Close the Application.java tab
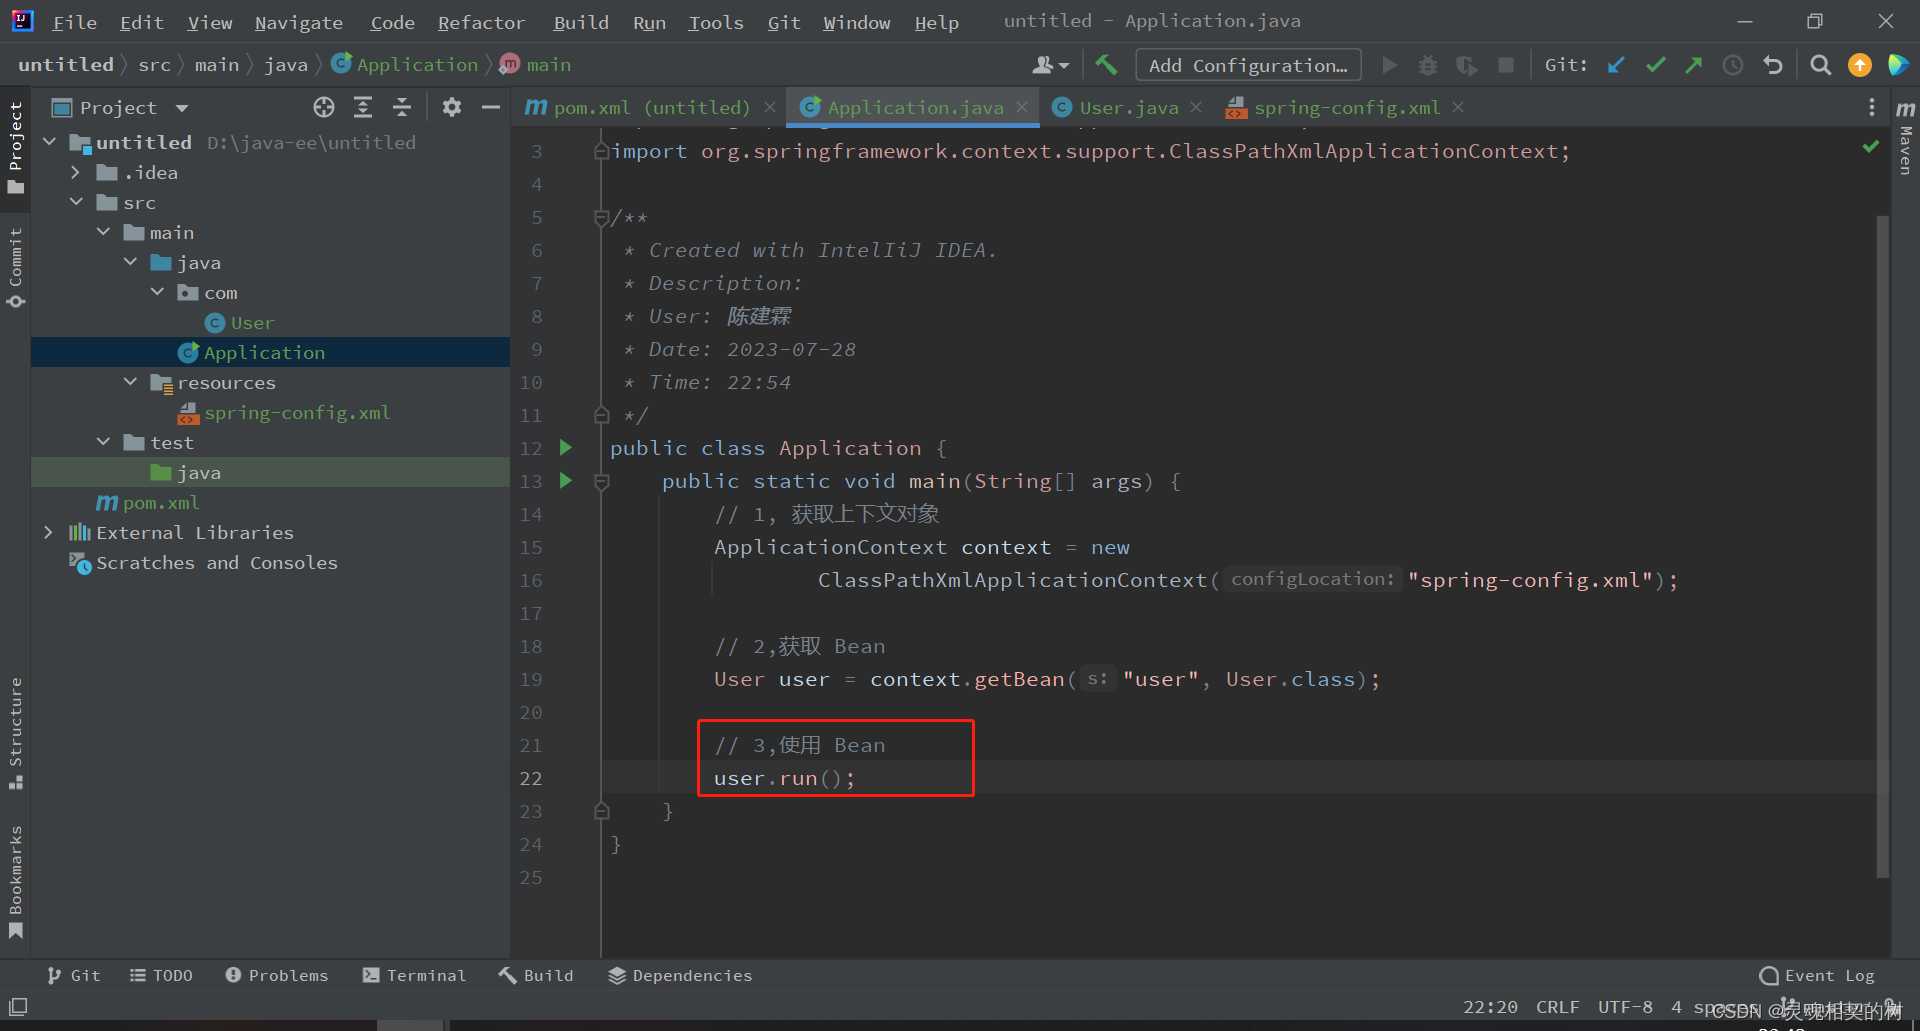Viewport: 1920px width, 1031px height. pos(1022,107)
